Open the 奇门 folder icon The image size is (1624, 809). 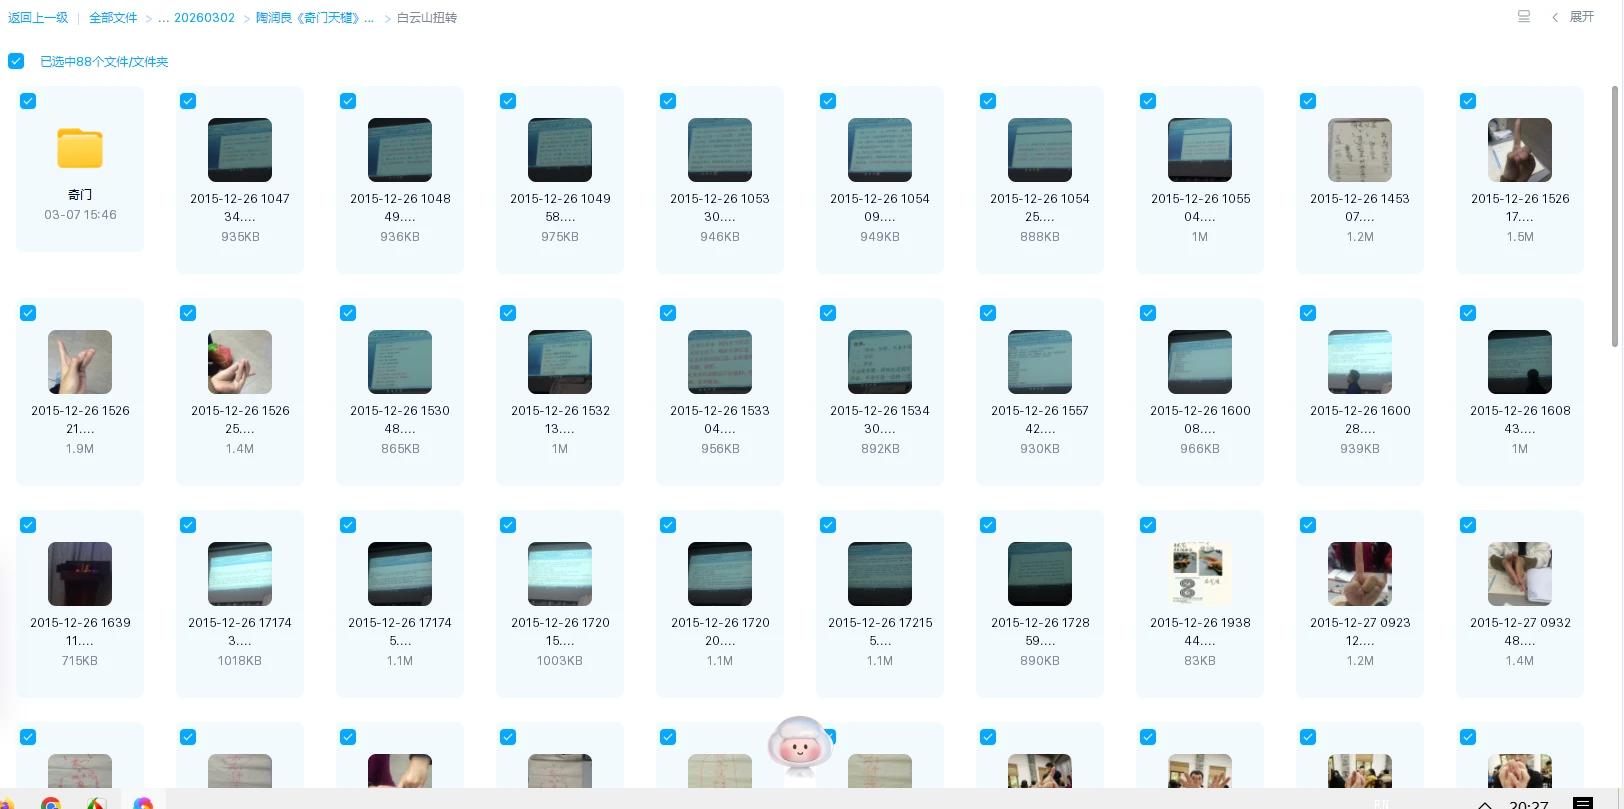80,149
